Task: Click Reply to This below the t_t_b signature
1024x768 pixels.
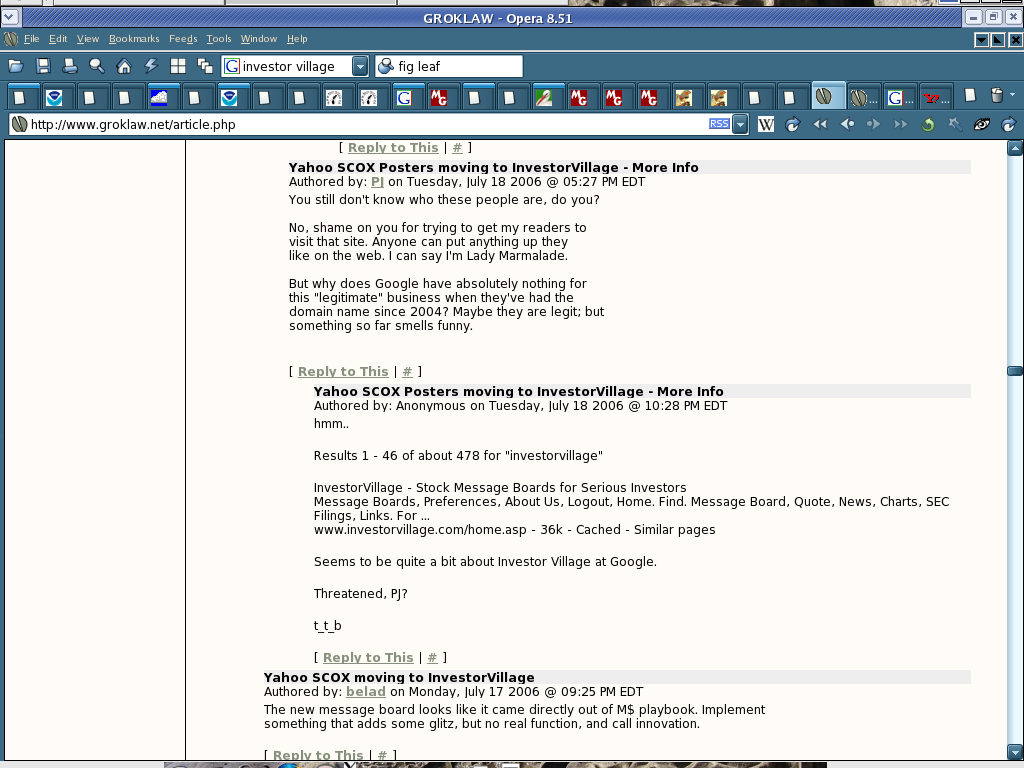Action: (x=368, y=658)
